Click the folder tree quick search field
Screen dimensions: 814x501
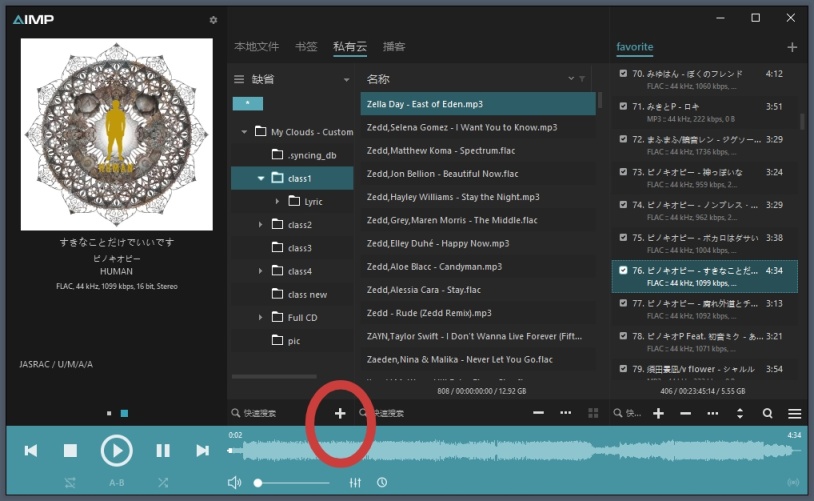tap(280, 413)
